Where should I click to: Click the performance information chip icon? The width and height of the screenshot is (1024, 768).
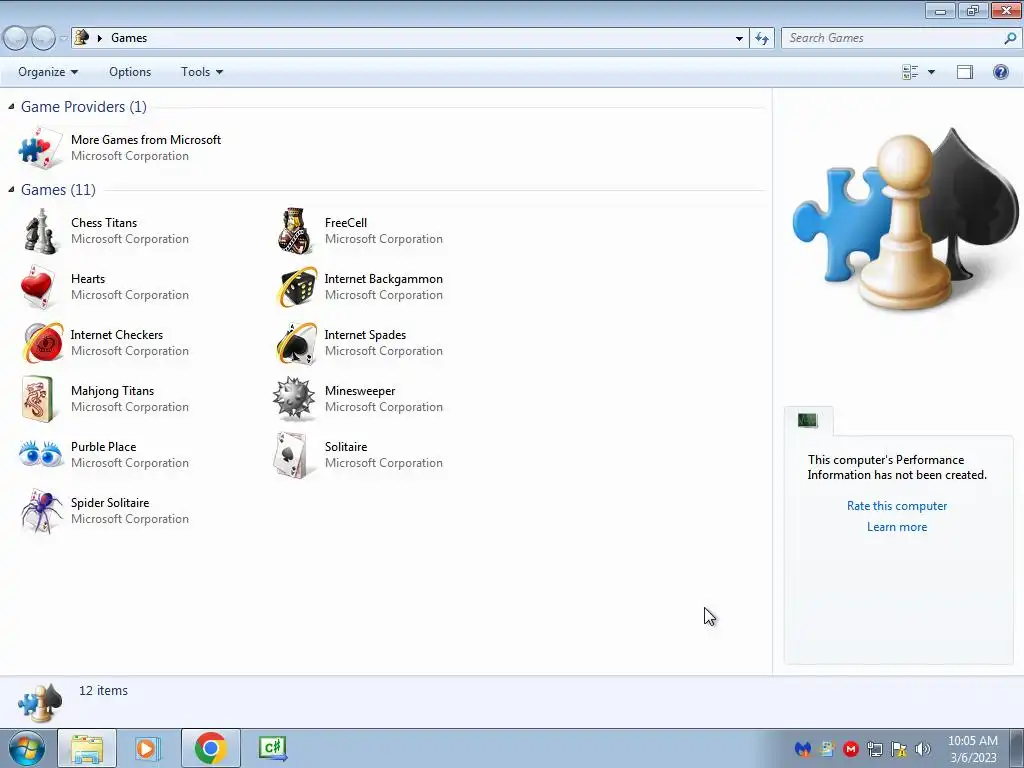[808, 420]
